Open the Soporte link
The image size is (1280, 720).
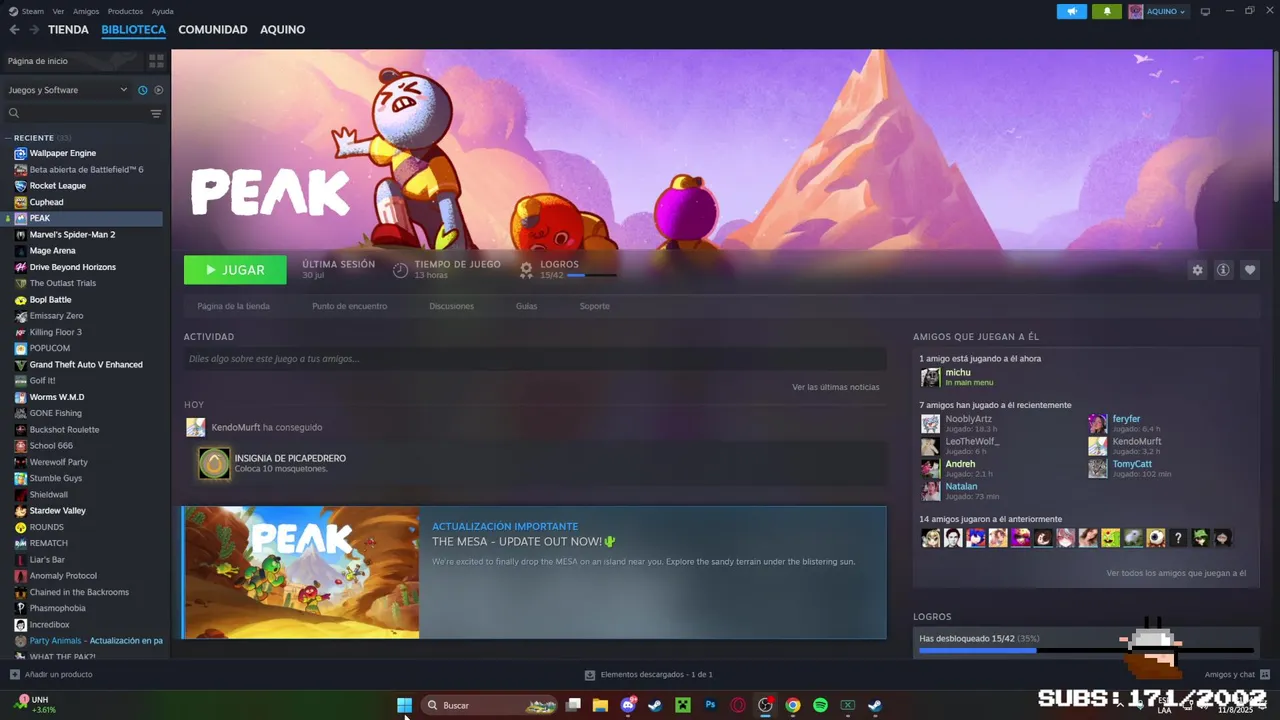tap(595, 306)
